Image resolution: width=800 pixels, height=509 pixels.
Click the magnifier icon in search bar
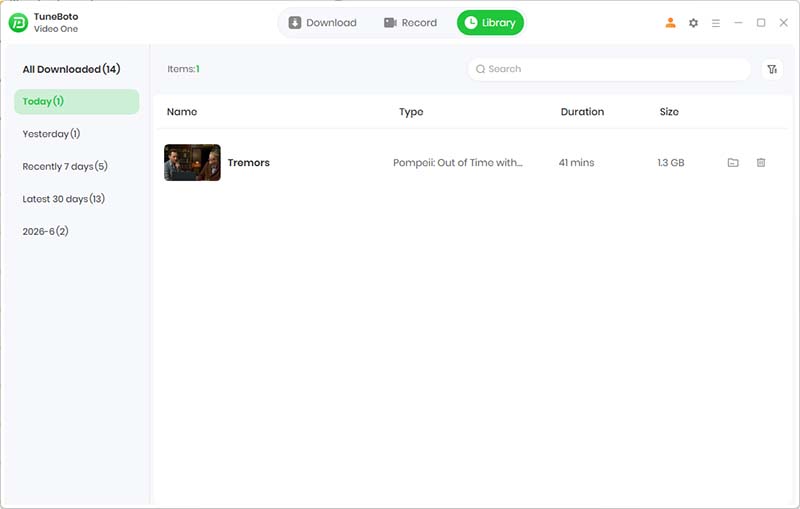[480, 69]
